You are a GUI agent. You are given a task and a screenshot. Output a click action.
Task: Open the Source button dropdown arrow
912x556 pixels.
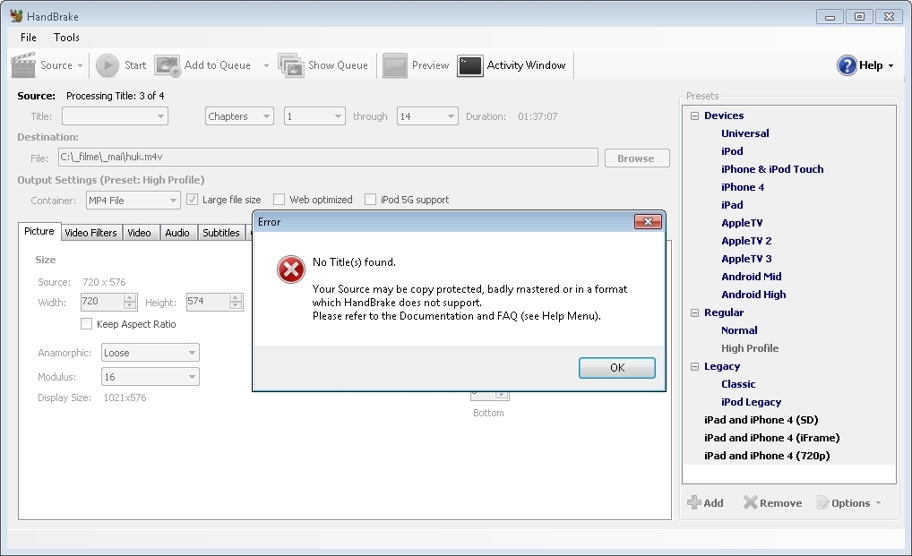click(80, 66)
